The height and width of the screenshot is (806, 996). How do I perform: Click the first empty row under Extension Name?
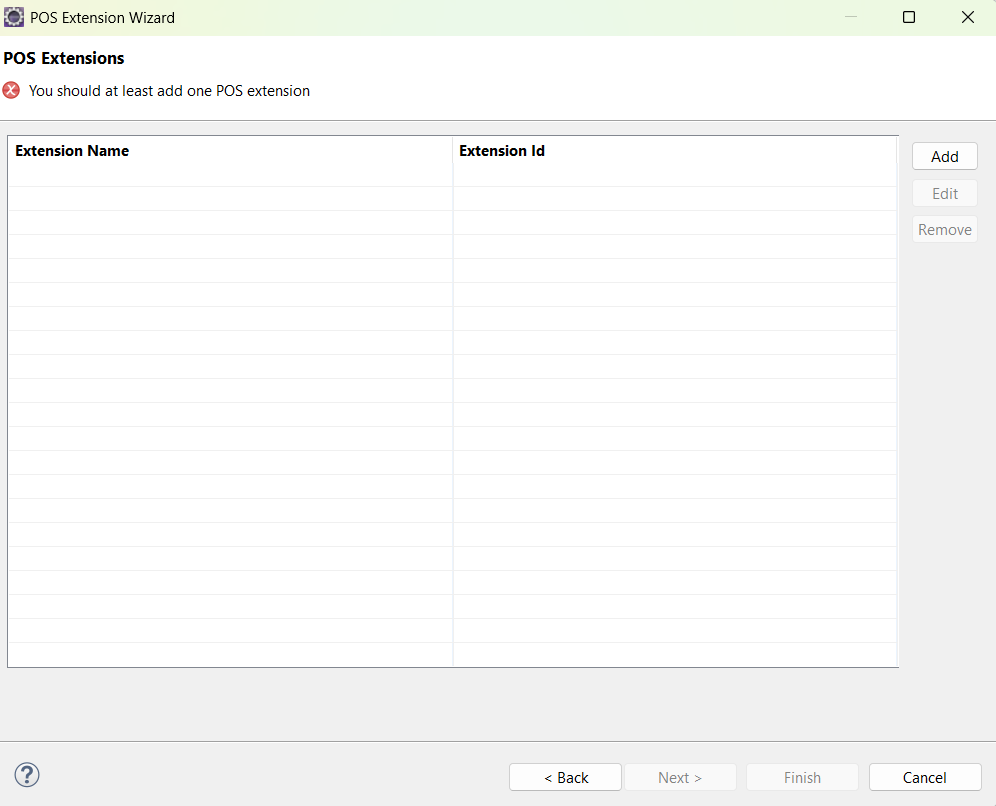(230, 198)
